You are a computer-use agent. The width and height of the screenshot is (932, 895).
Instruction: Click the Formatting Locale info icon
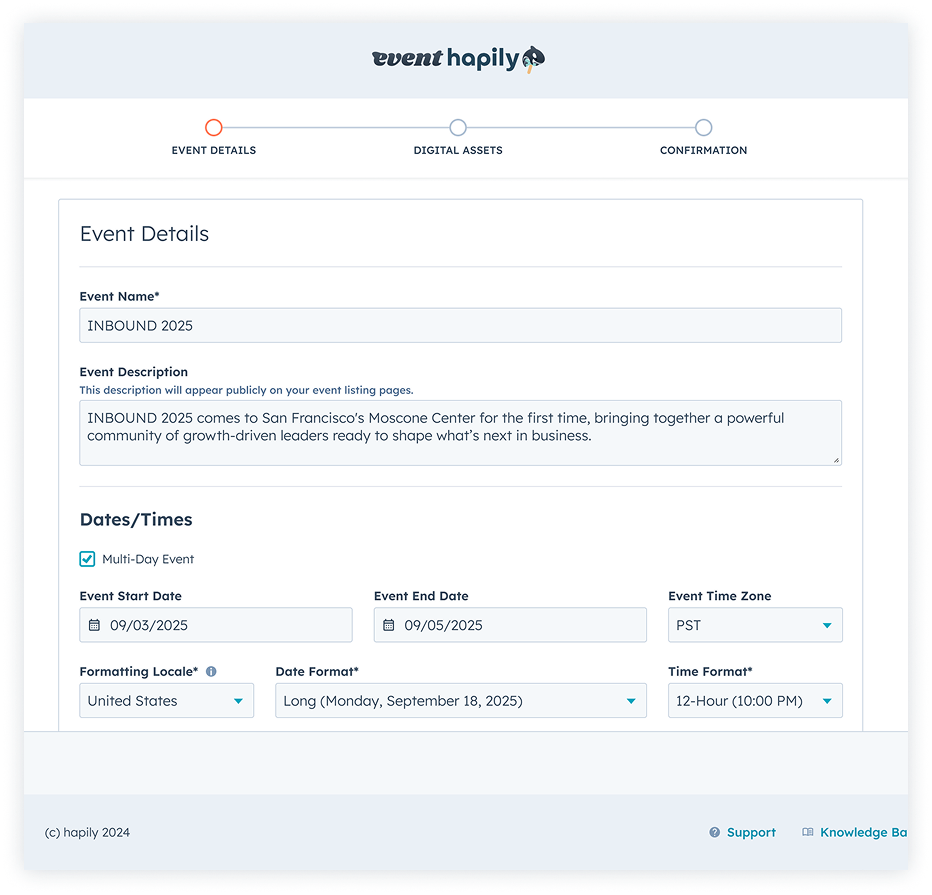pyautogui.click(x=211, y=672)
